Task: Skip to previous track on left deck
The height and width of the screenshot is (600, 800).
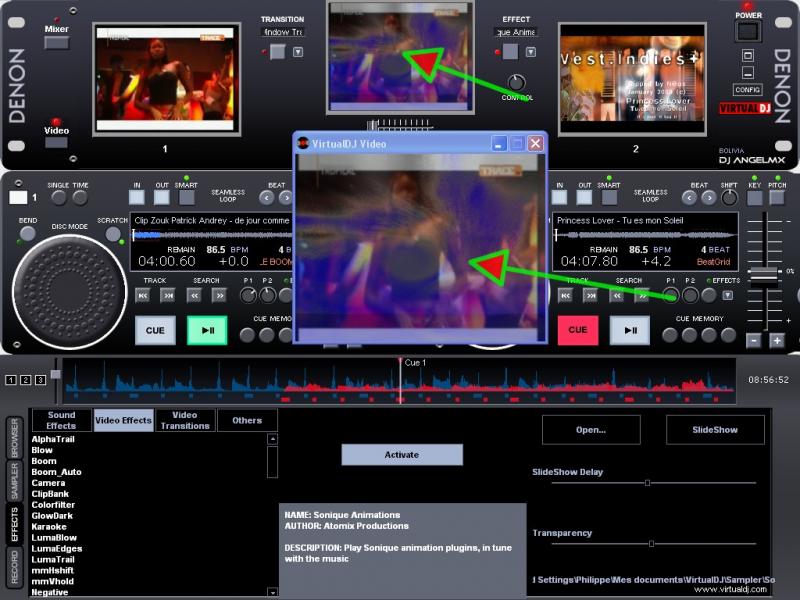Action: pyautogui.click(x=144, y=295)
